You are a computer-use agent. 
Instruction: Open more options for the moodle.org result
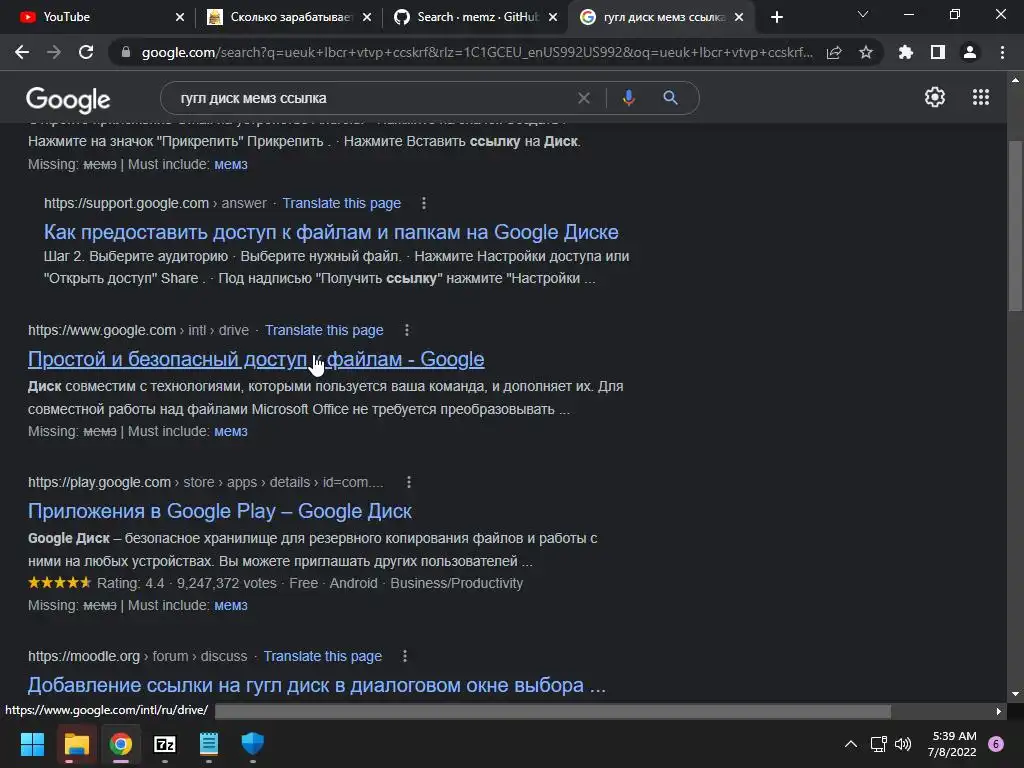(405, 656)
